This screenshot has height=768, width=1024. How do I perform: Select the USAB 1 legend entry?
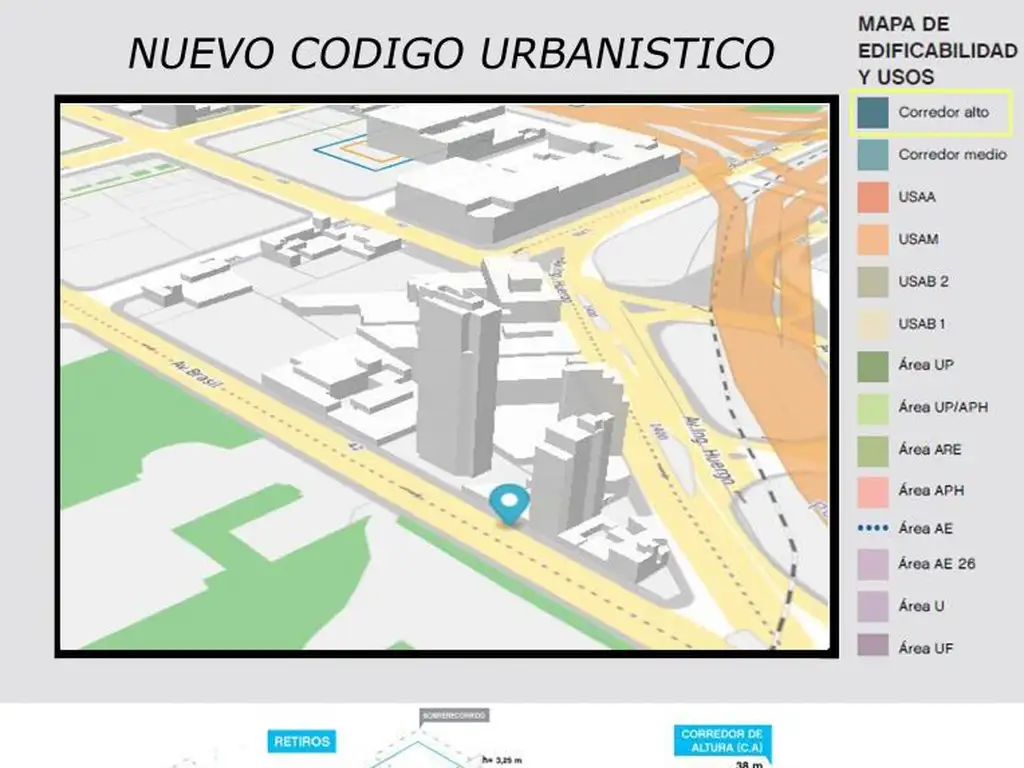pos(922,323)
